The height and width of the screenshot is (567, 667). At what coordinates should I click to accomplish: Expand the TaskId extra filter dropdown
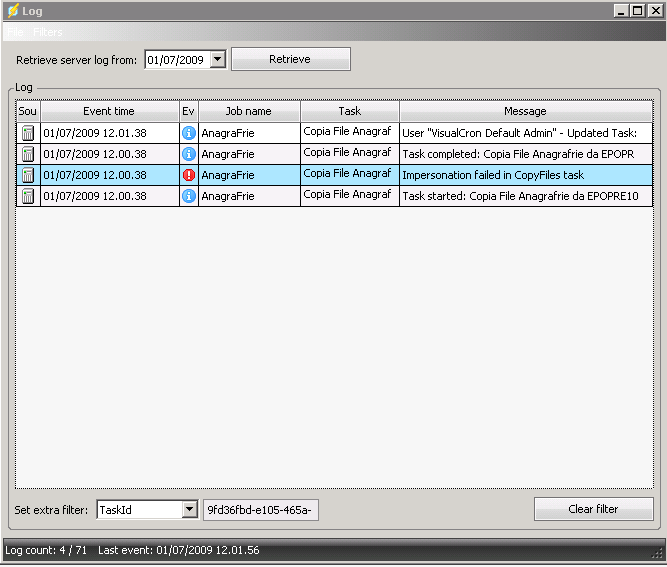click(190, 510)
